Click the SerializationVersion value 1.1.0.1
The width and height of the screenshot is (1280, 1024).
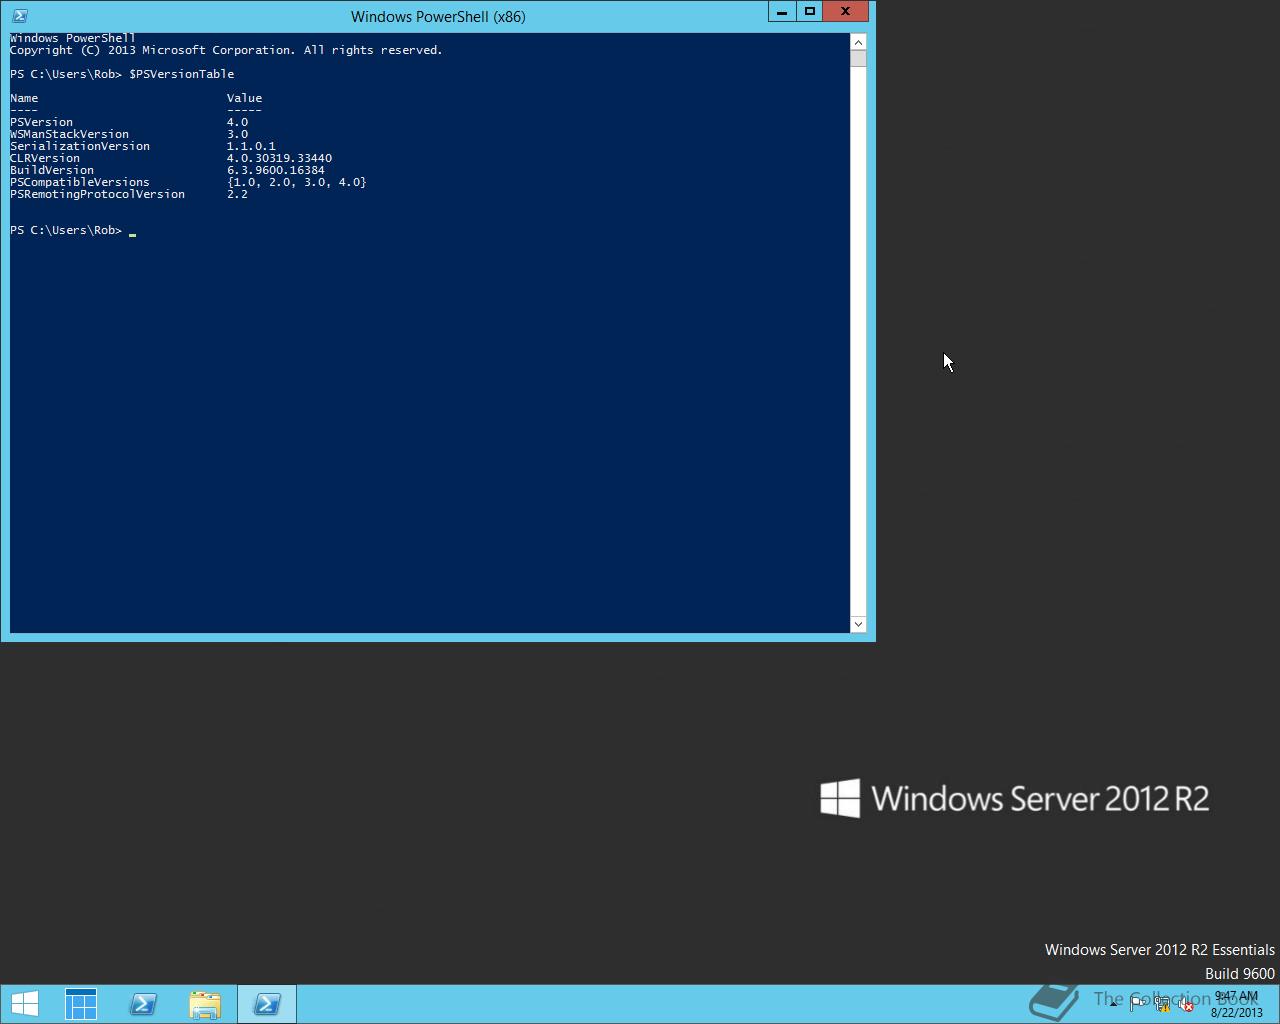point(251,146)
